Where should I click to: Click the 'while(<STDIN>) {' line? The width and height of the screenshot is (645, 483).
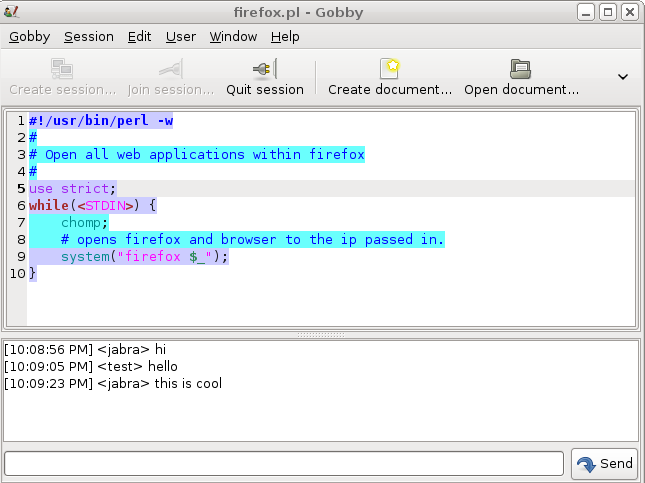(x=93, y=205)
